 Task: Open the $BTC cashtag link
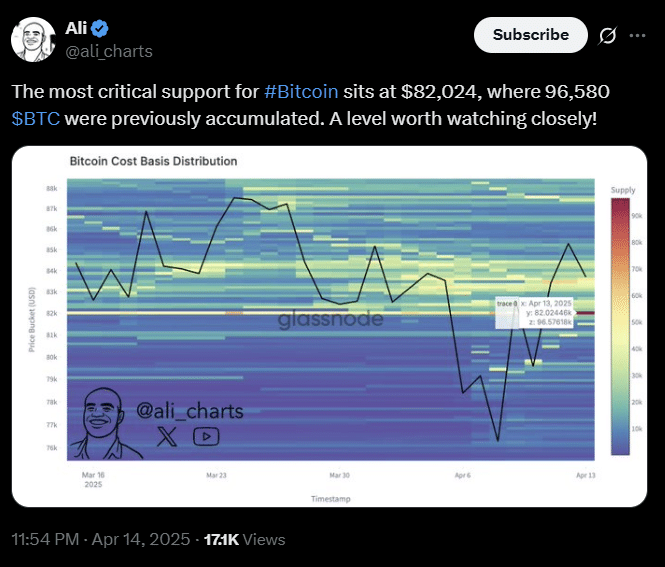[36, 119]
